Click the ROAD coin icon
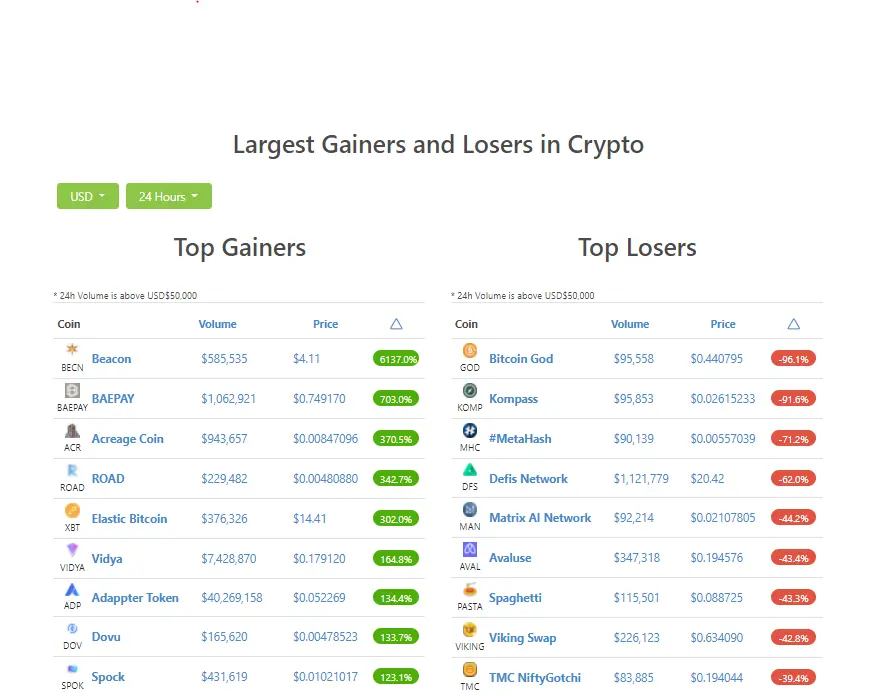Screen dimensions: 889x696 click(72, 470)
